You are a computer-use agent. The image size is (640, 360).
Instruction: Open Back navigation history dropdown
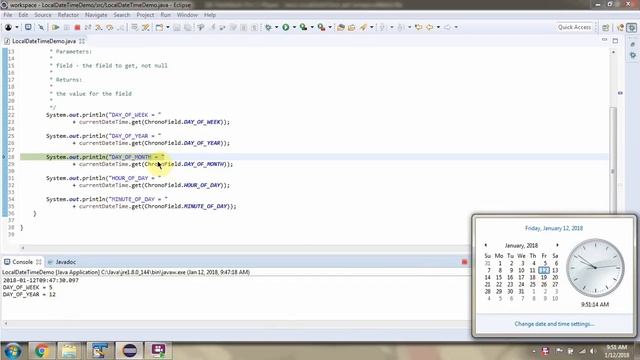point(438,27)
